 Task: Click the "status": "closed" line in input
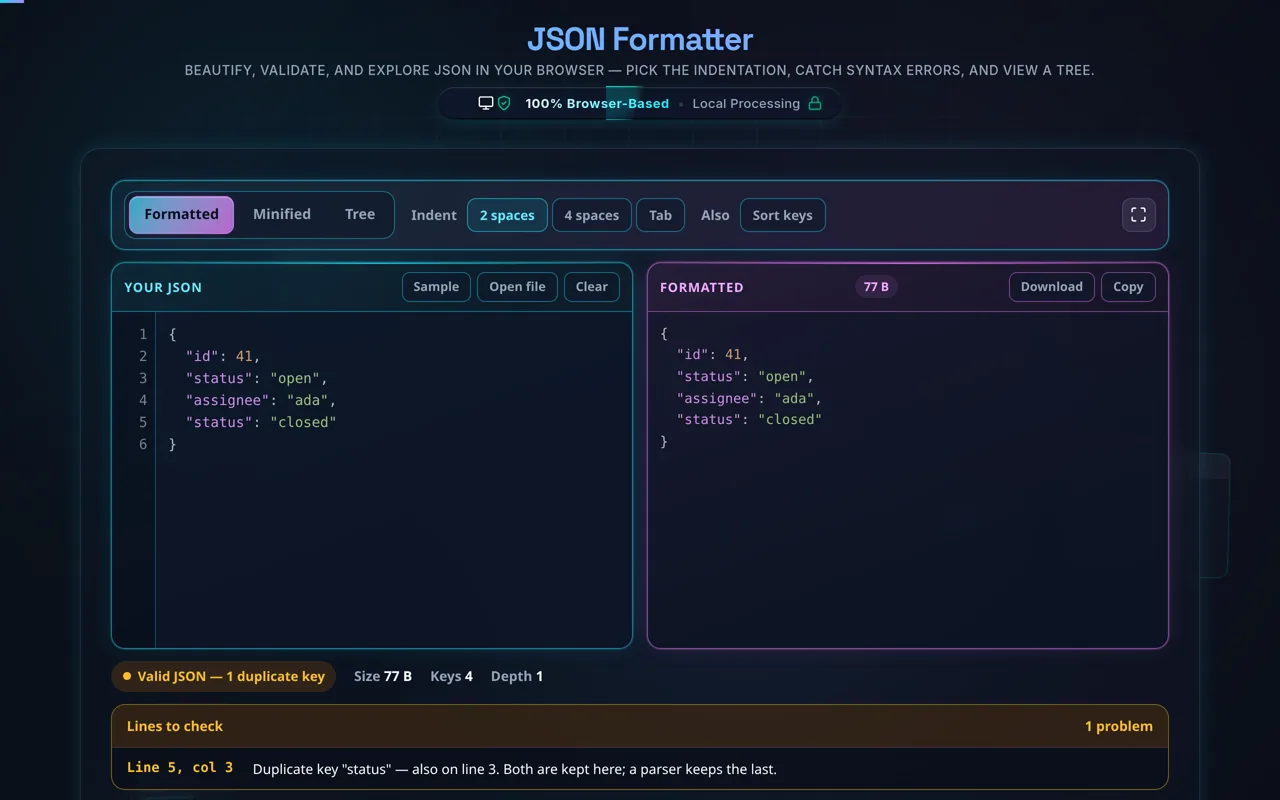point(261,422)
